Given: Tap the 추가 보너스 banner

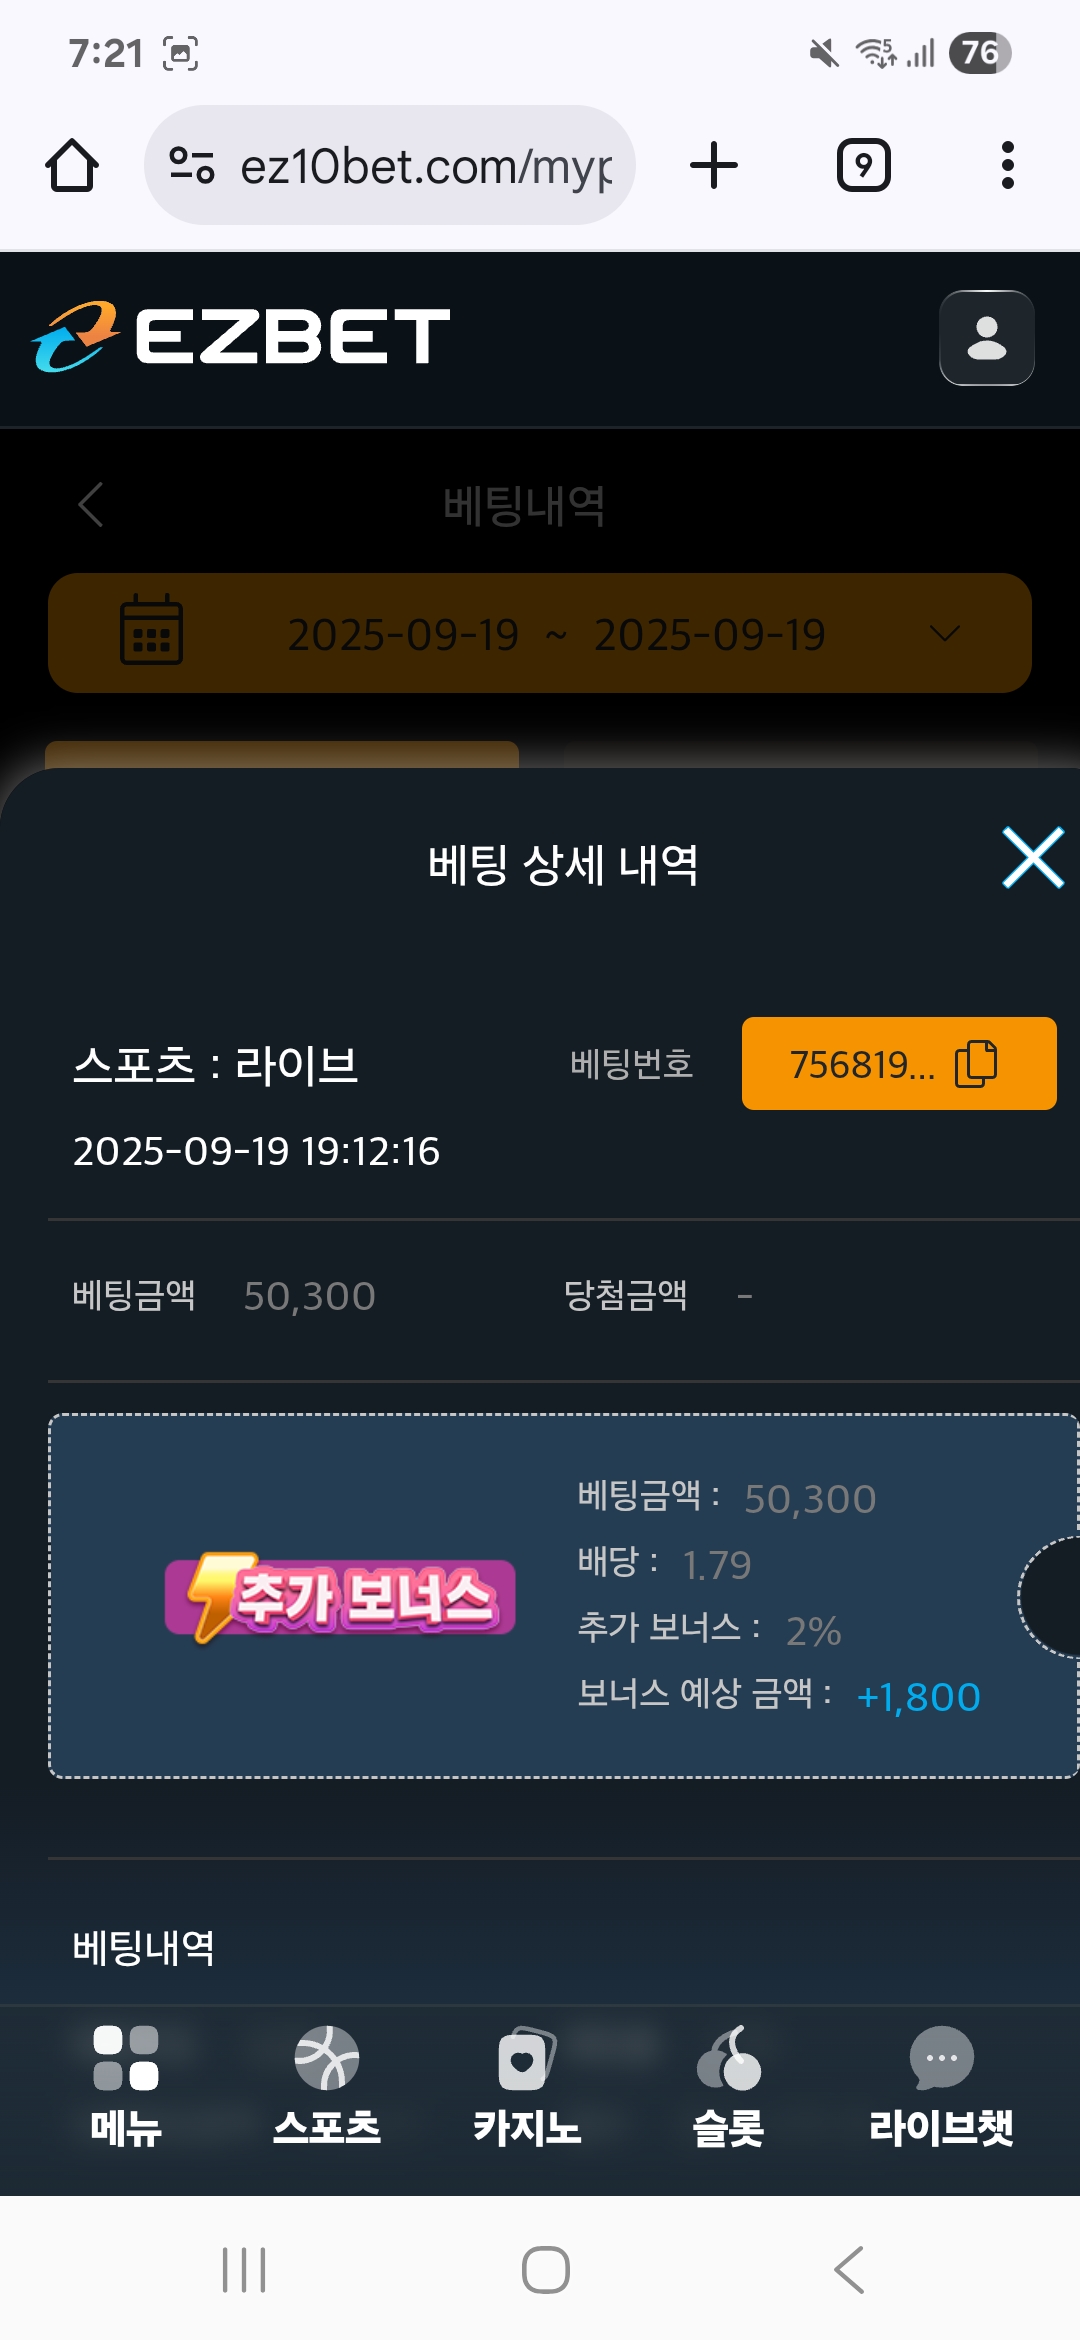Looking at the screenshot, I should [x=340, y=1596].
